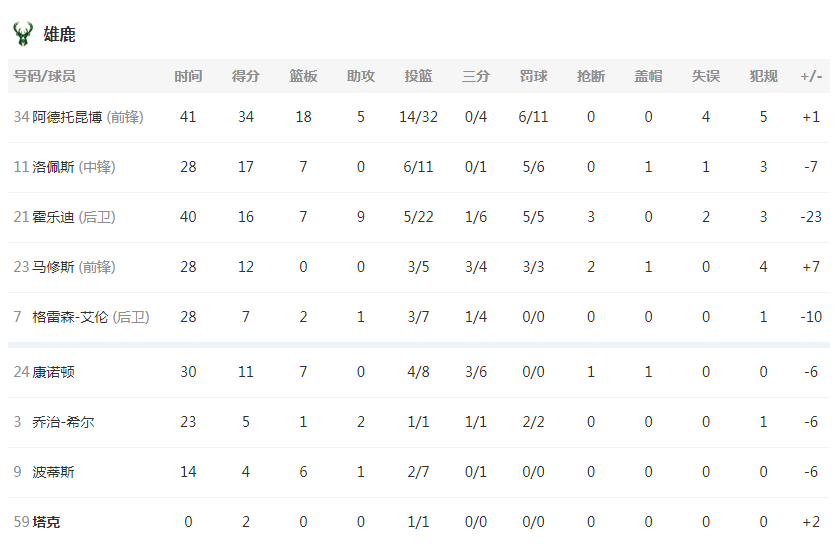Screen dimensions: 837x547
Task: Open player 塔克 profile link
Action: 46,522
